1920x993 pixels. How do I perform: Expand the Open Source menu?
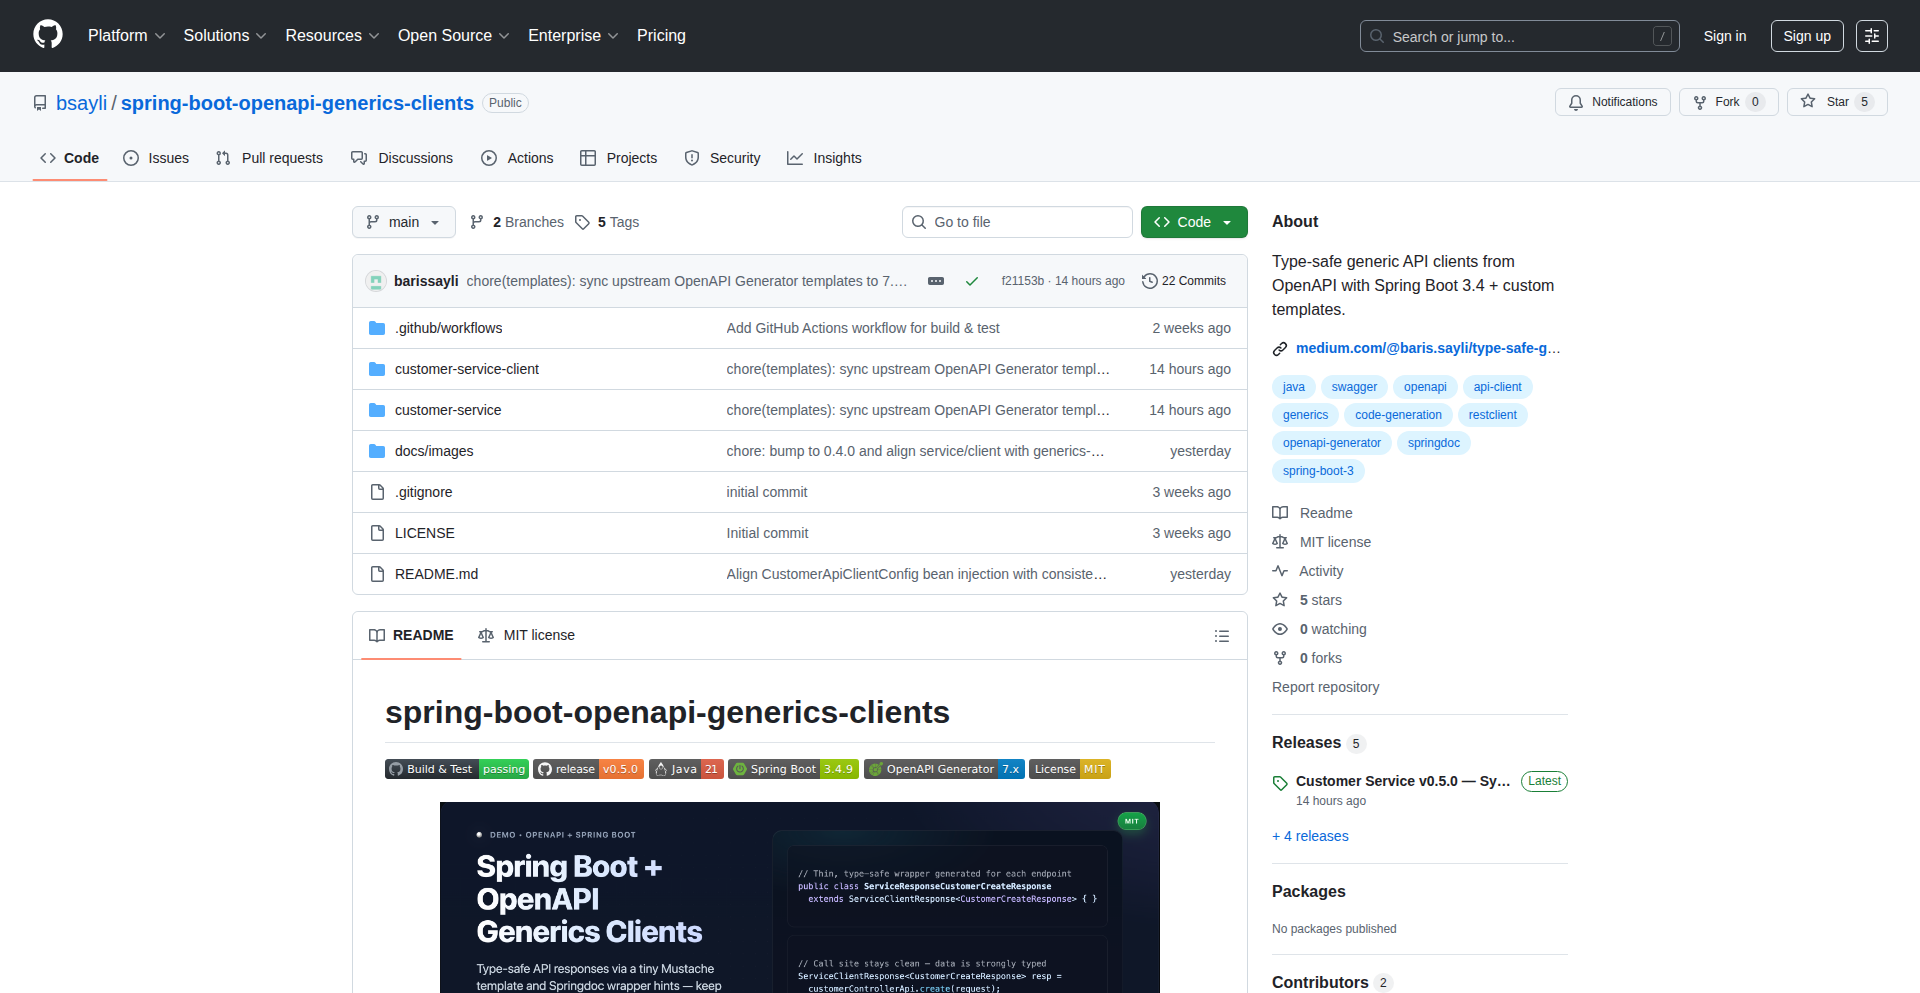453,35
